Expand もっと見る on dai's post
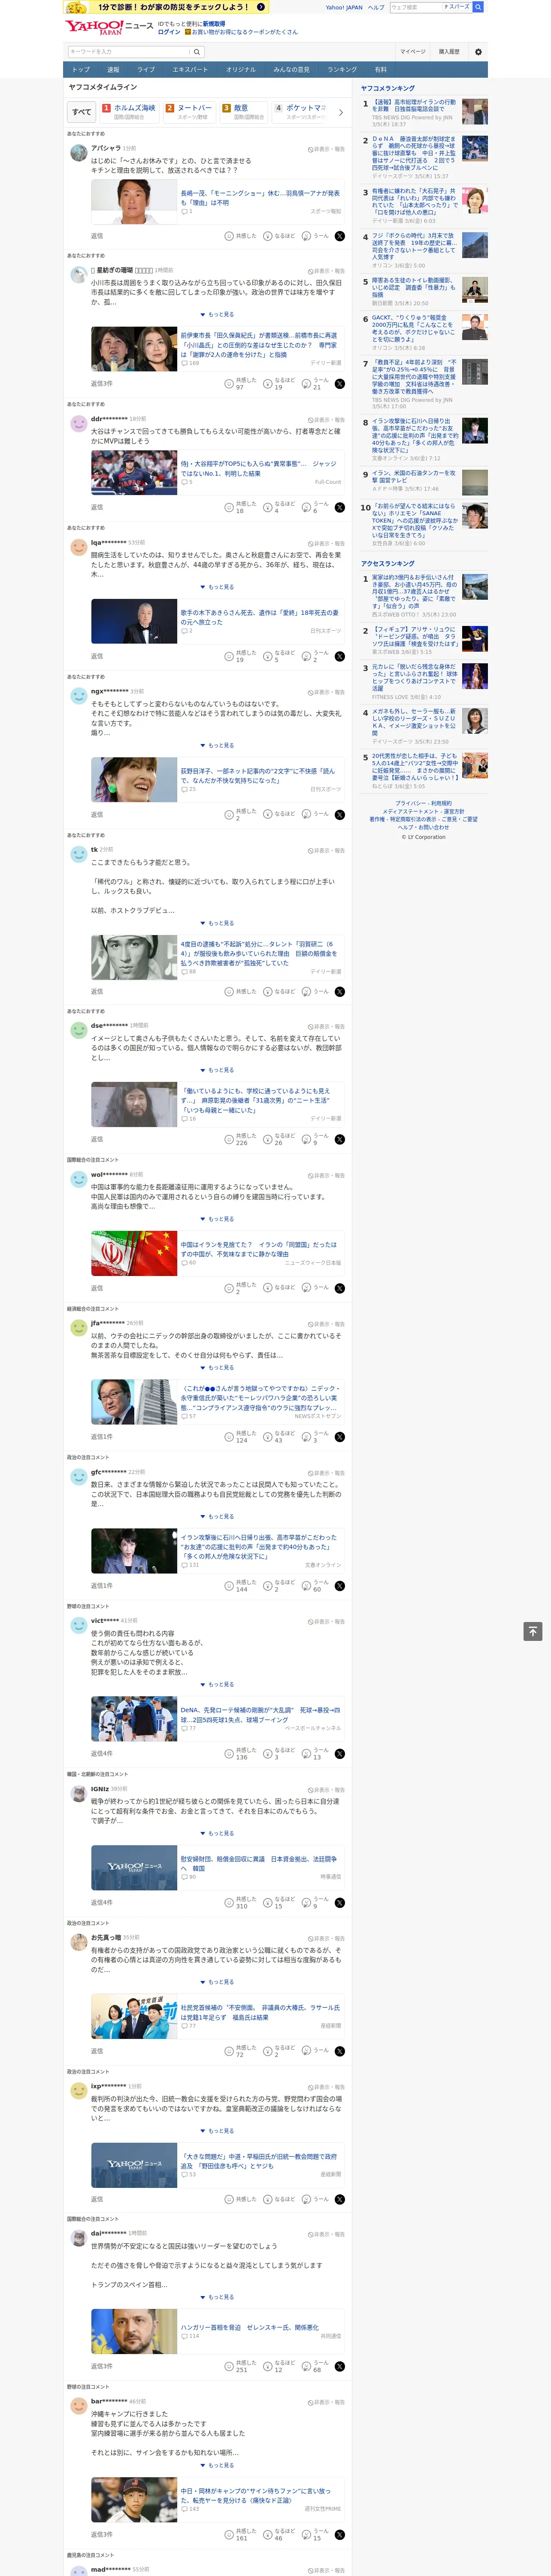Image resolution: width=551 pixels, height=2576 pixels. coord(217,2297)
